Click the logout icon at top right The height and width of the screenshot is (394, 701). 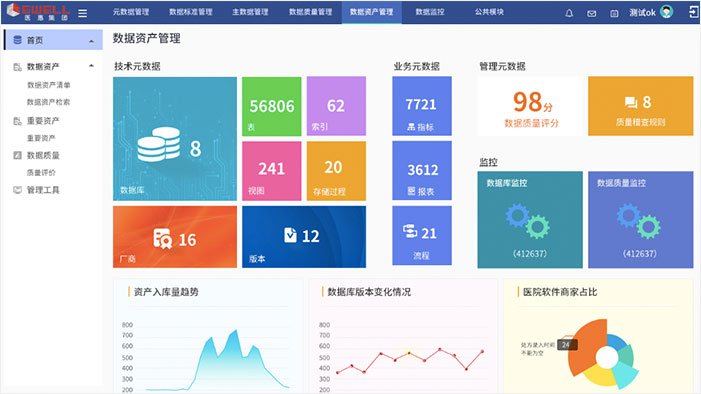(x=693, y=12)
